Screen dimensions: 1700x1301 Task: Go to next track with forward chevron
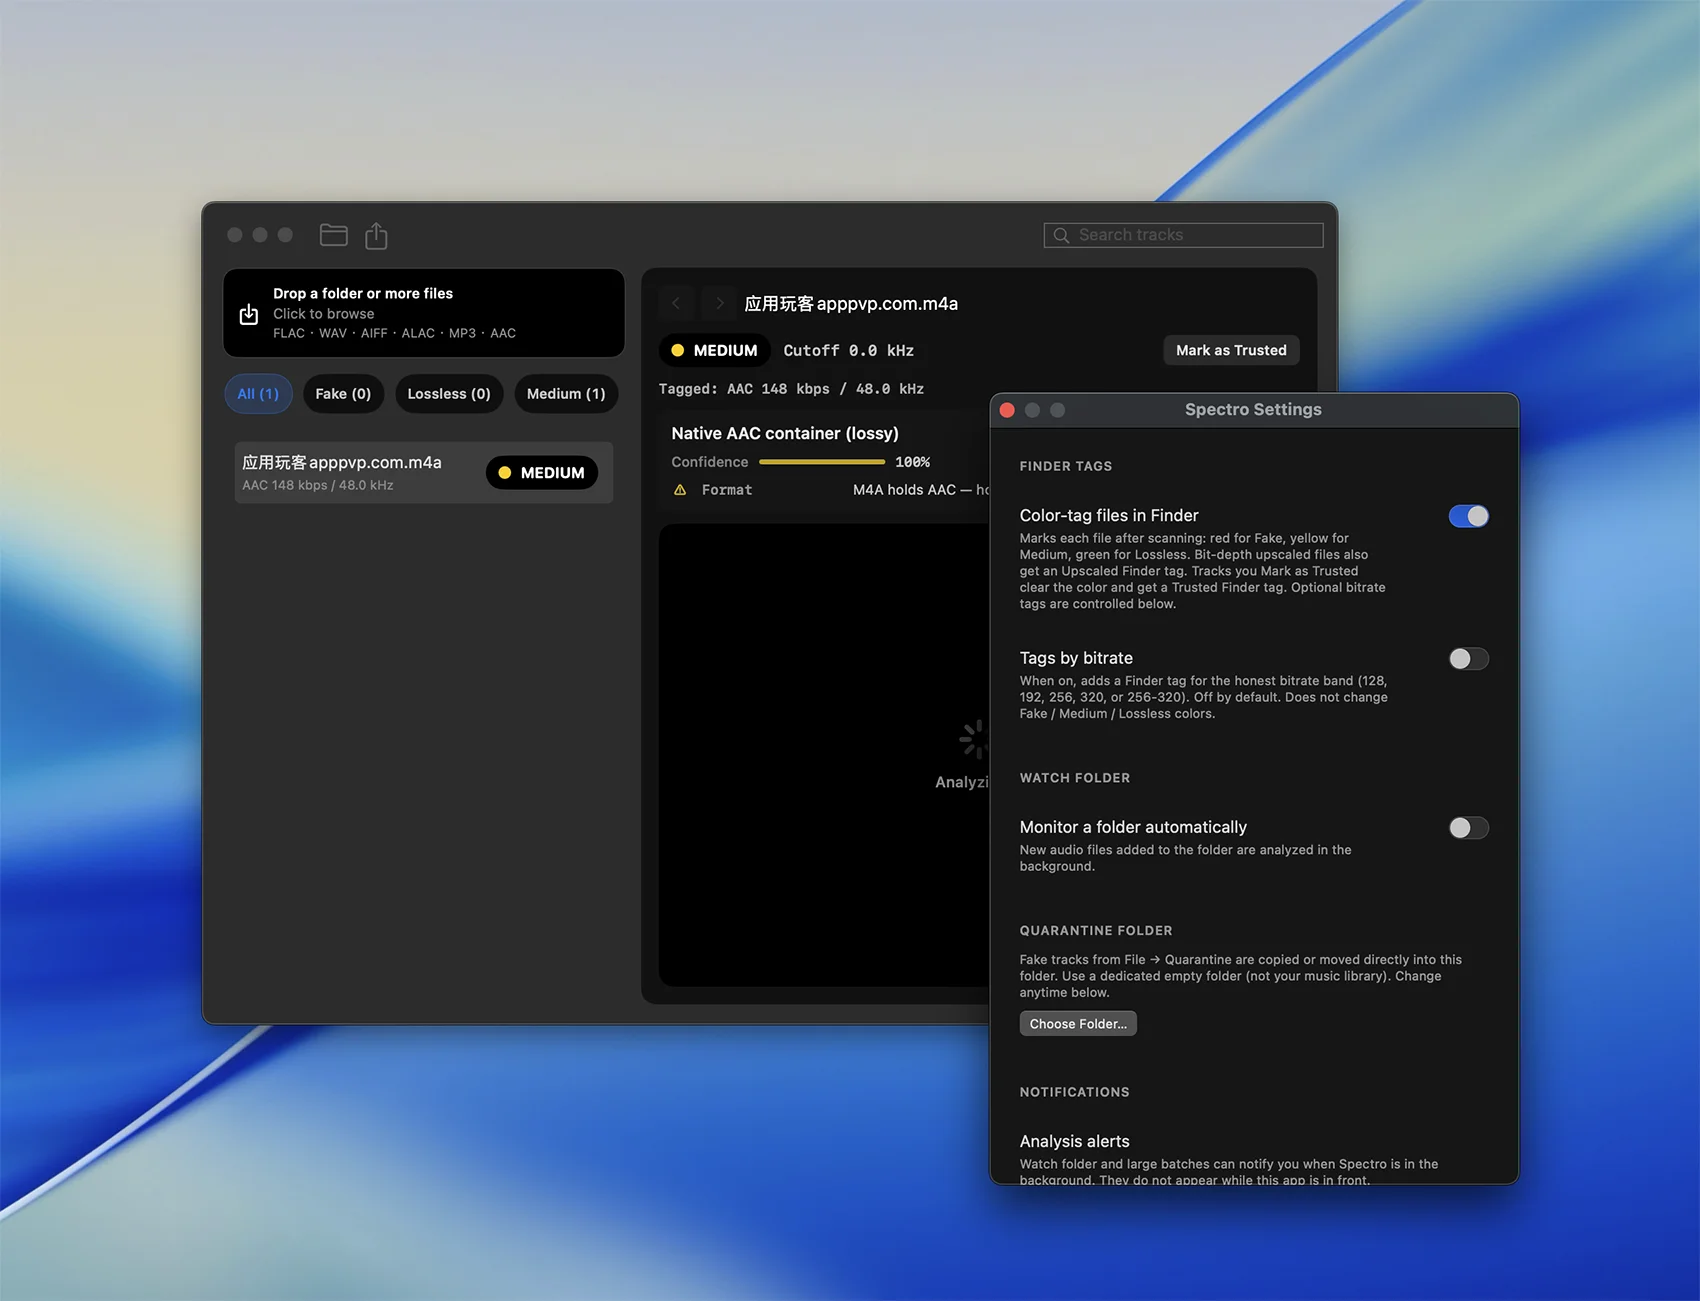click(x=719, y=303)
